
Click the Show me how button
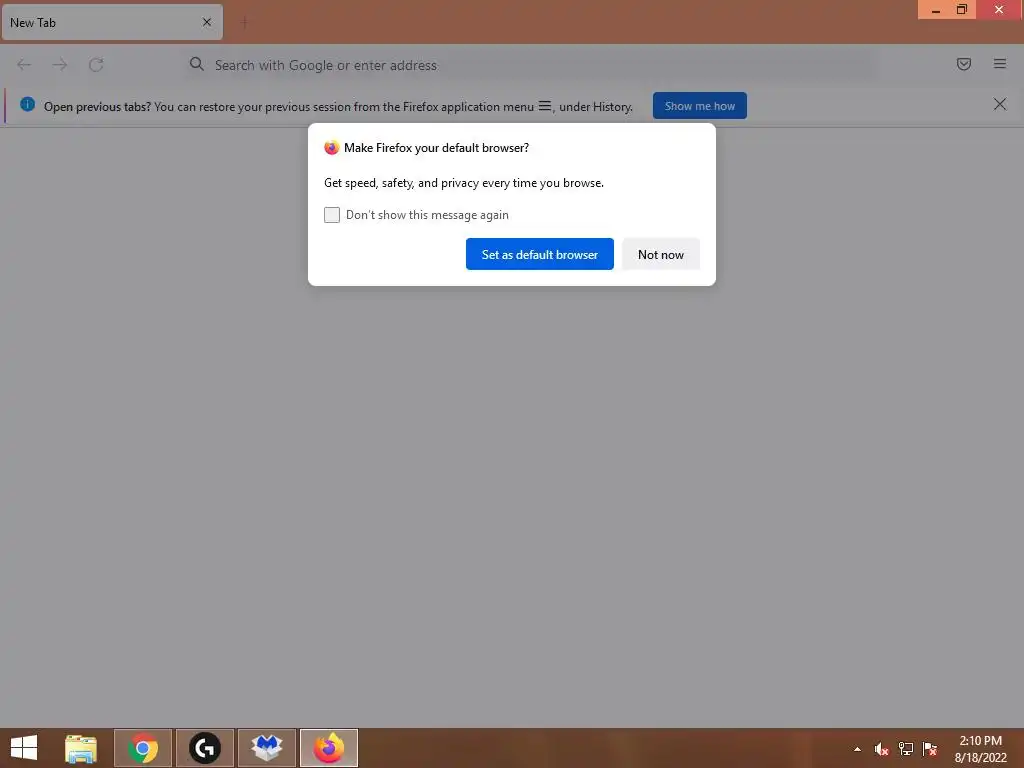[x=699, y=106]
